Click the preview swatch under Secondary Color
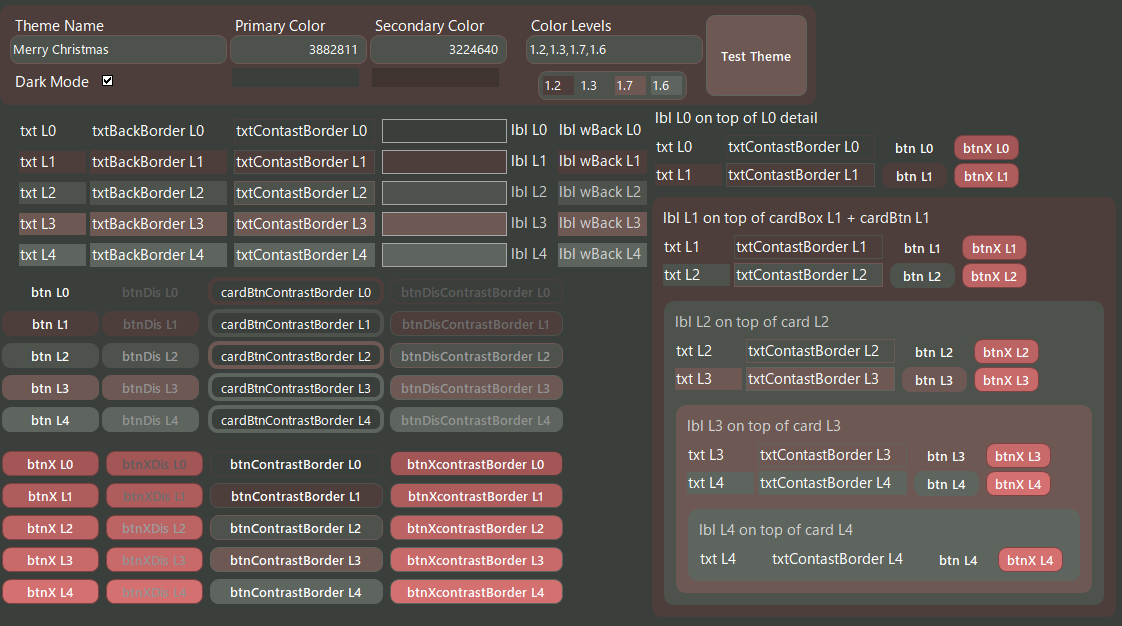 point(435,77)
